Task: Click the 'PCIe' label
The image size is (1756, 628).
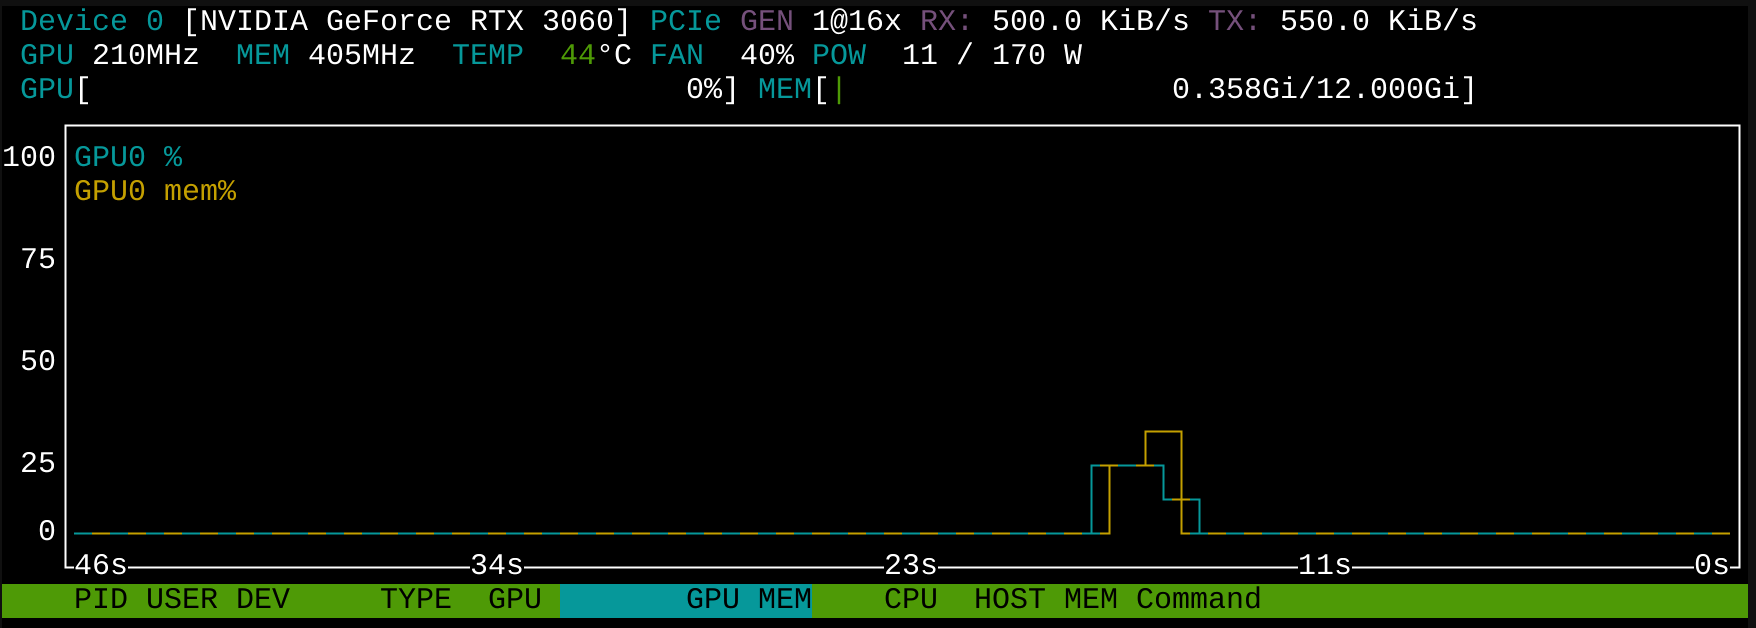Action: (686, 21)
